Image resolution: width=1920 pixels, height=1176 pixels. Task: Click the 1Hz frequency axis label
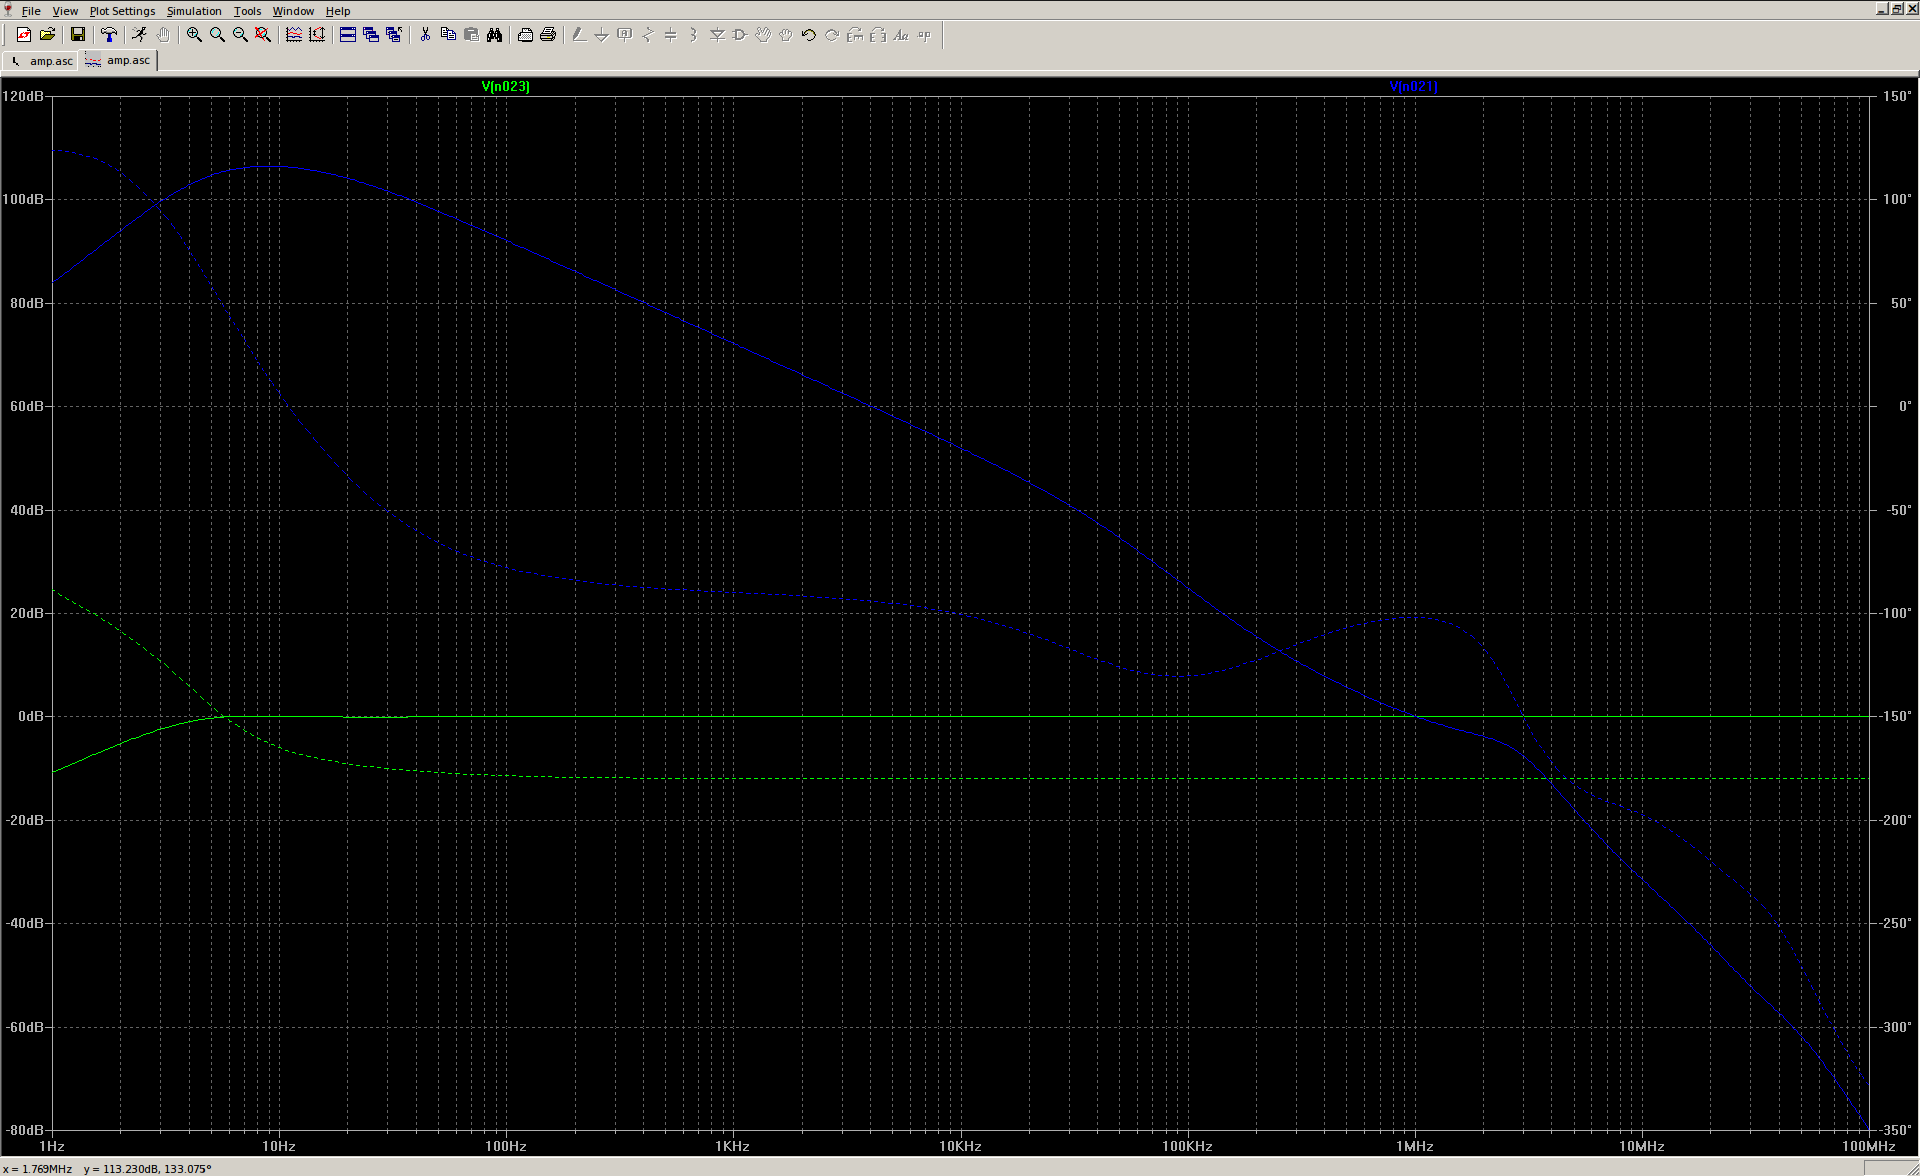click(x=52, y=1146)
